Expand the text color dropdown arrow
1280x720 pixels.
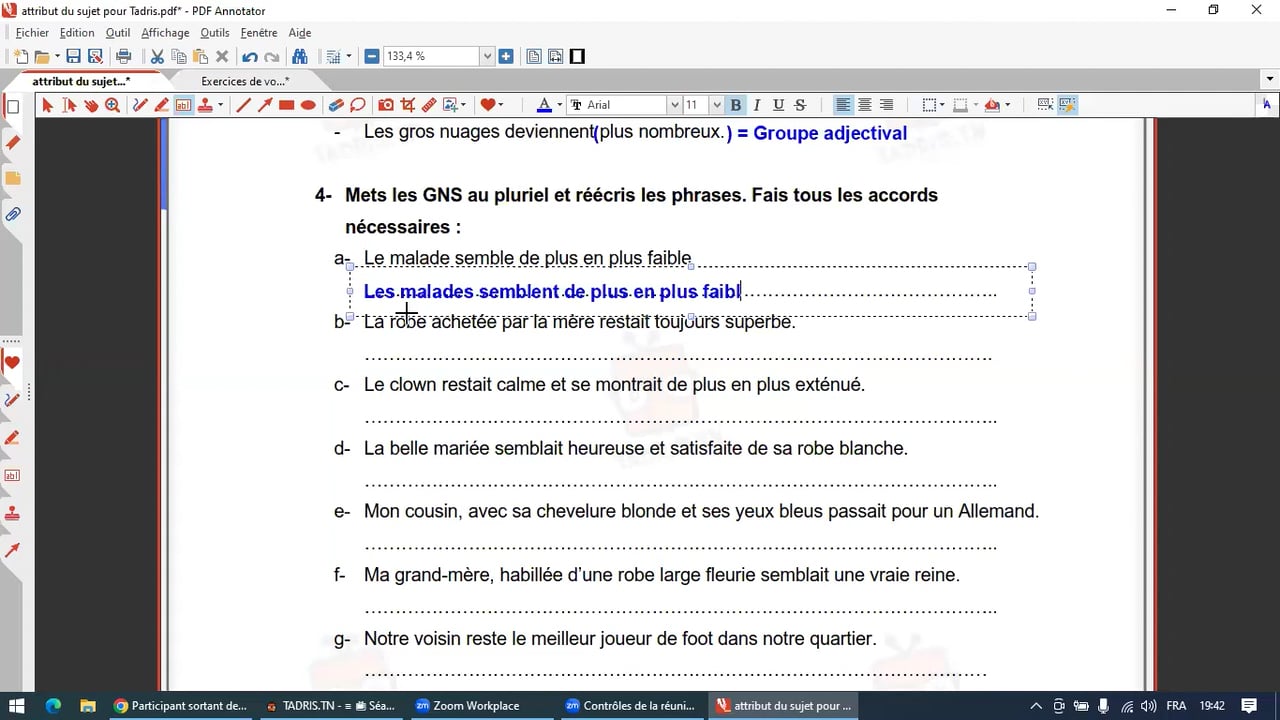pyautogui.click(x=559, y=105)
